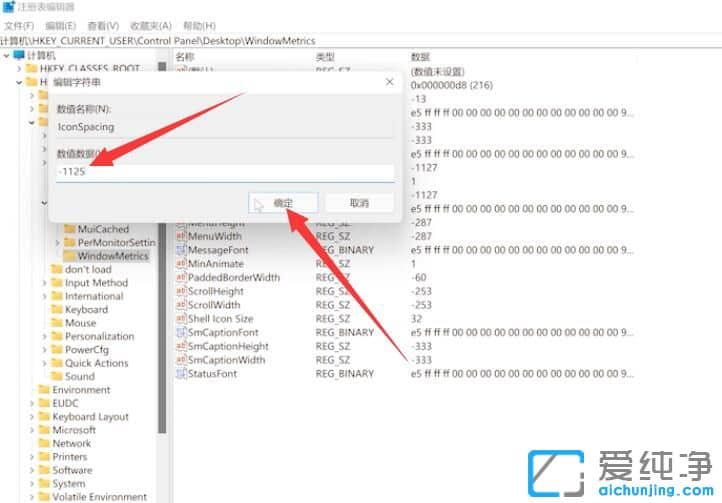
Task: Select the ScrollHeight value icon
Action: (x=181, y=291)
